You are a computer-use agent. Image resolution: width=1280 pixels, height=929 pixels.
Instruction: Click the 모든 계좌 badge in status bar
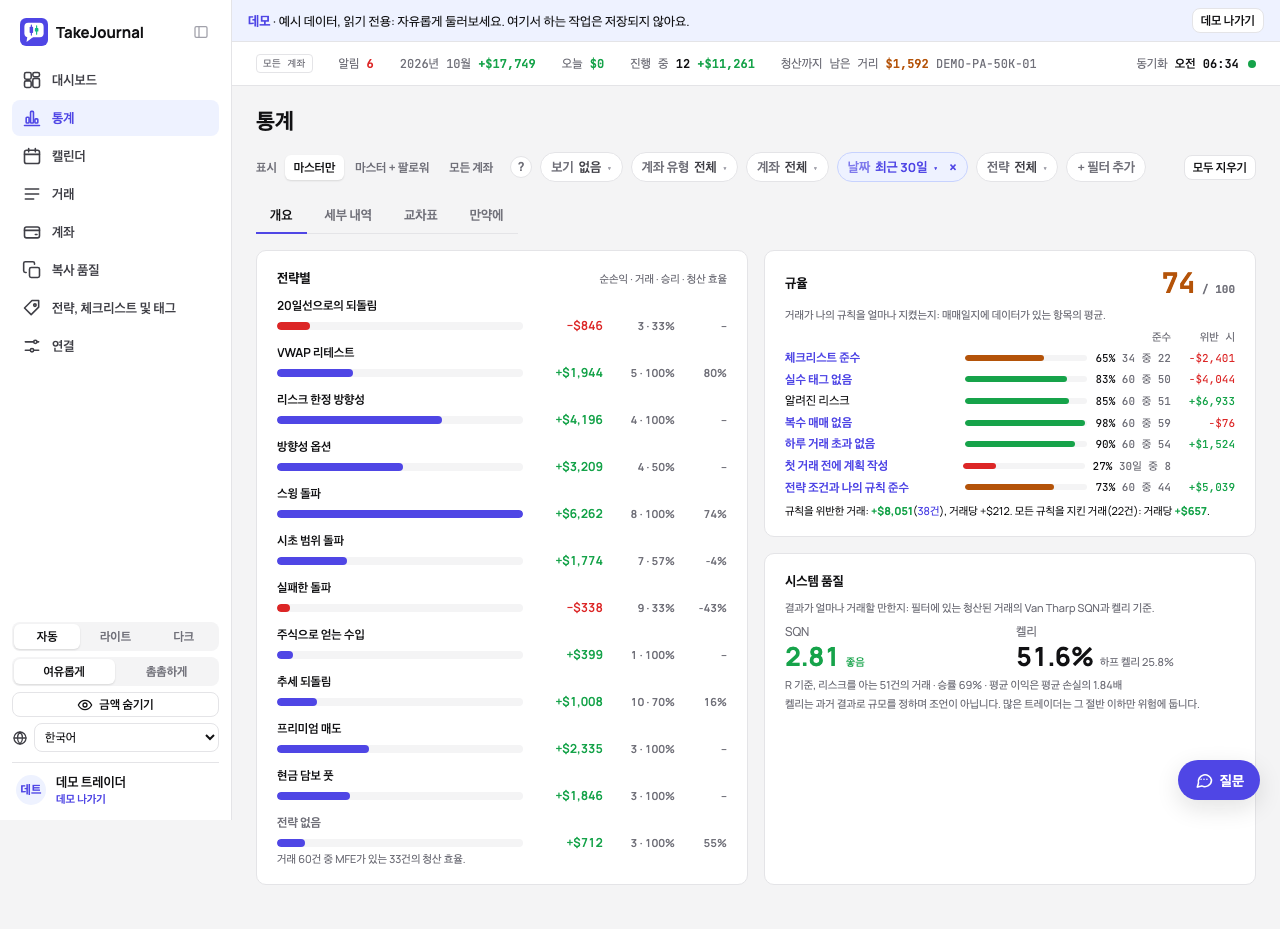[285, 63]
